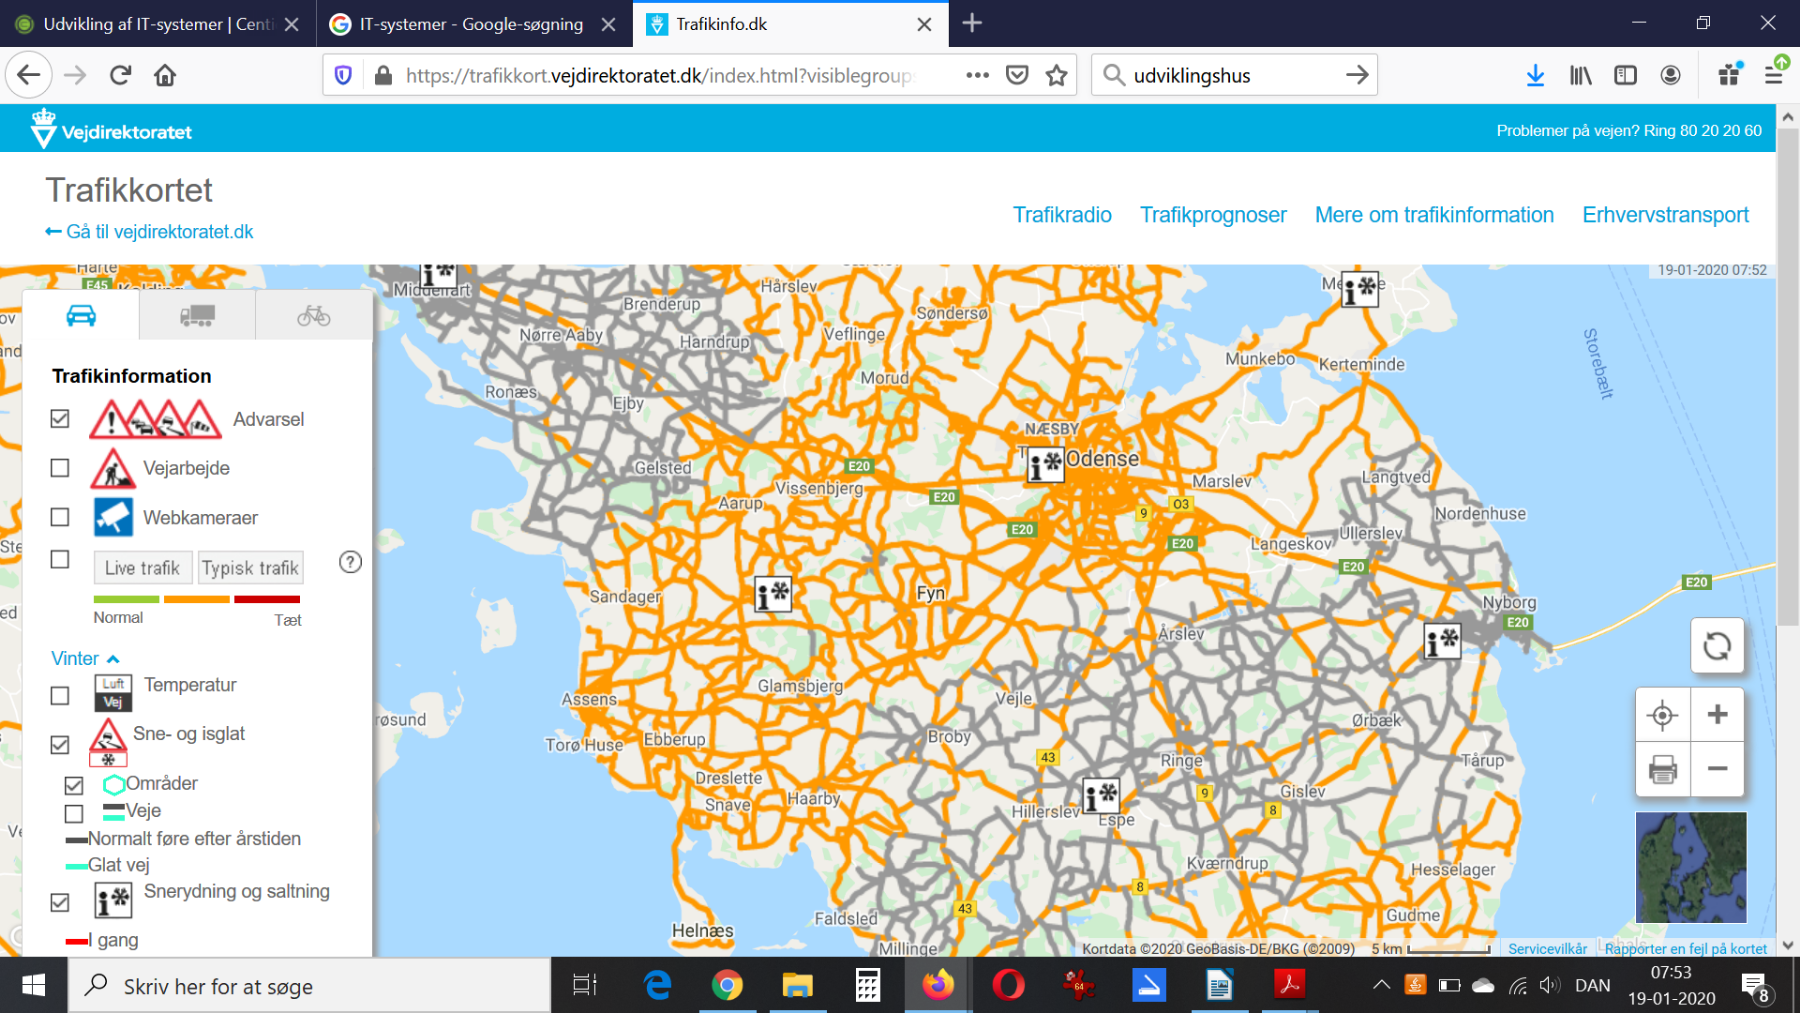The width and height of the screenshot is (1800, 1013).
Task: Open the Trafikprognoser menu item
Action: pyautogui.click(x=1213, y=215)
